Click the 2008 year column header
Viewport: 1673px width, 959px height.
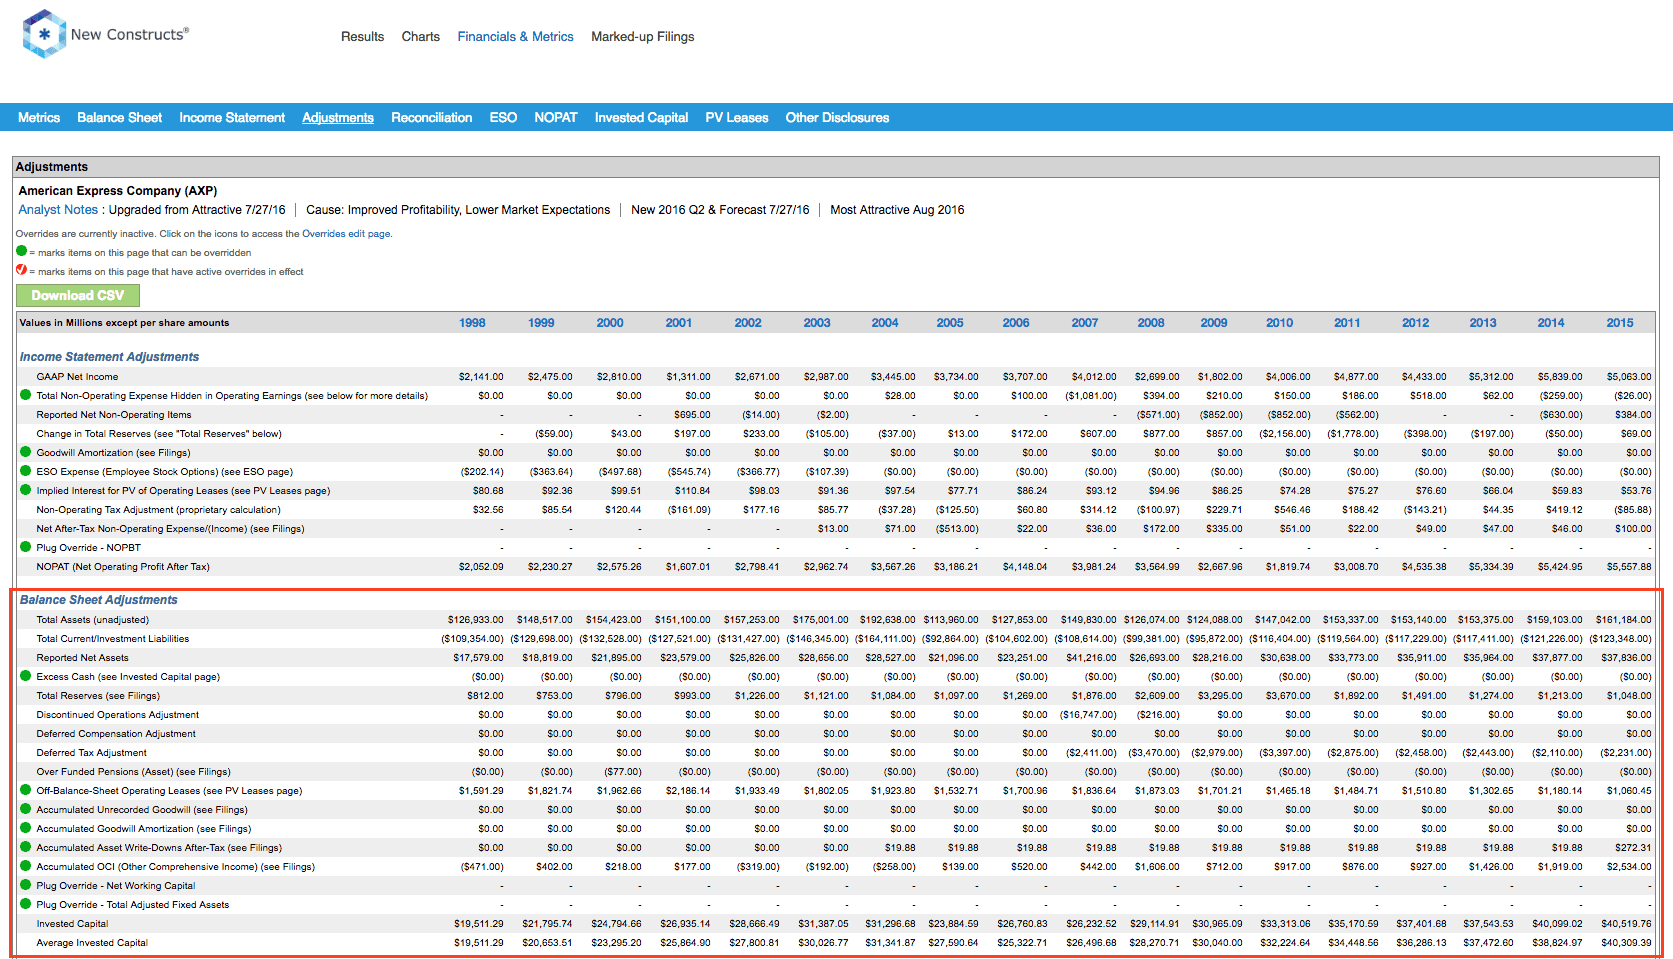1151,323
